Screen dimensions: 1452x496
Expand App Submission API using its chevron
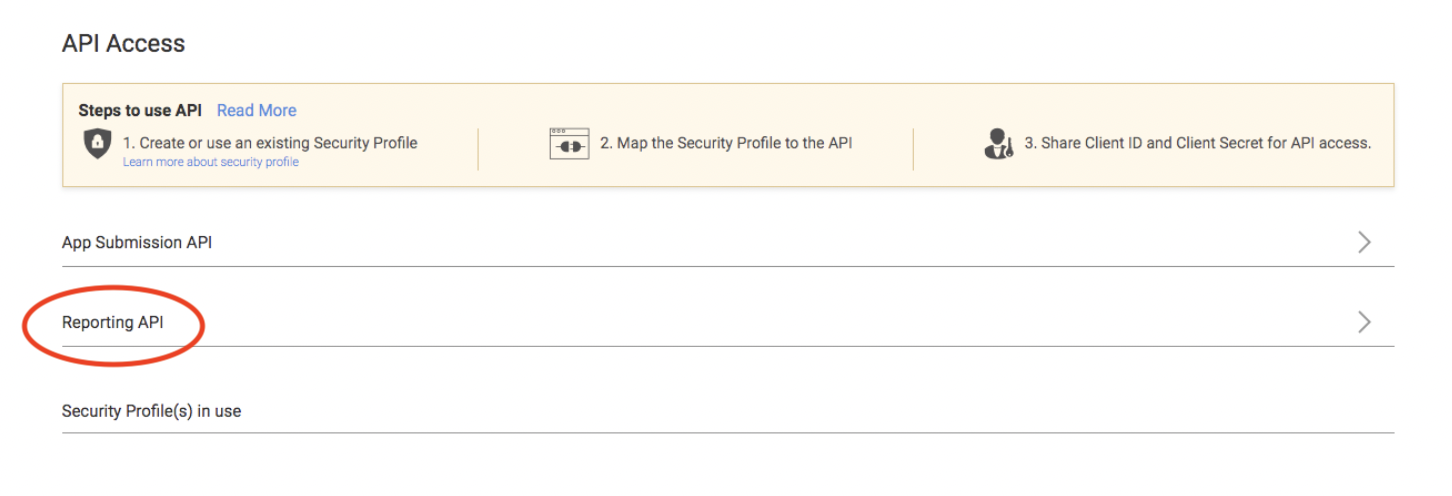coord(1364,242)
